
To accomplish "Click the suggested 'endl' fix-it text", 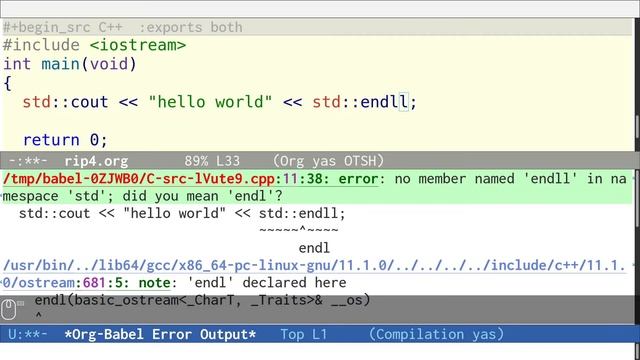I will coord(314,248).
